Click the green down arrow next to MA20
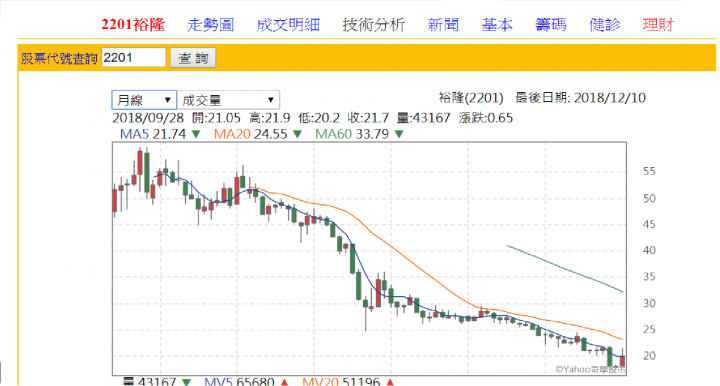Screen dimensions: 720x386 coord(298,134)
